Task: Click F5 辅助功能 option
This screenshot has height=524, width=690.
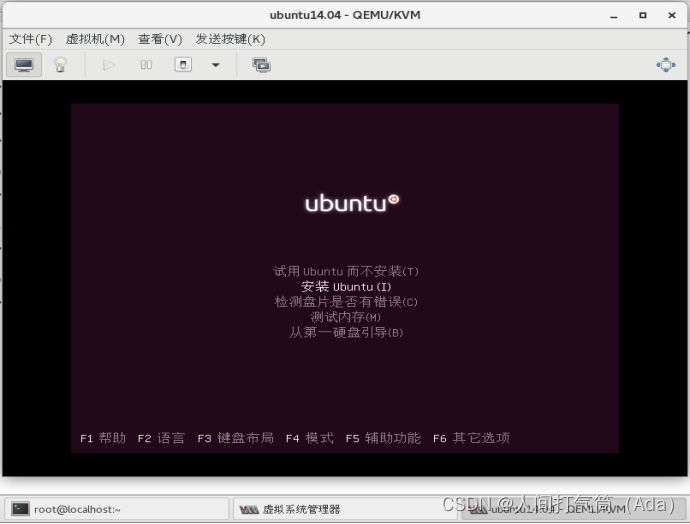Action: 383,438
